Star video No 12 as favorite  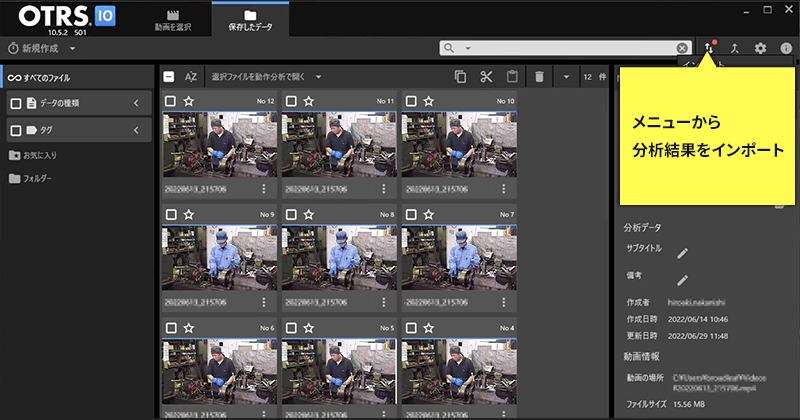pyautogui.click(x=190, y=102)
